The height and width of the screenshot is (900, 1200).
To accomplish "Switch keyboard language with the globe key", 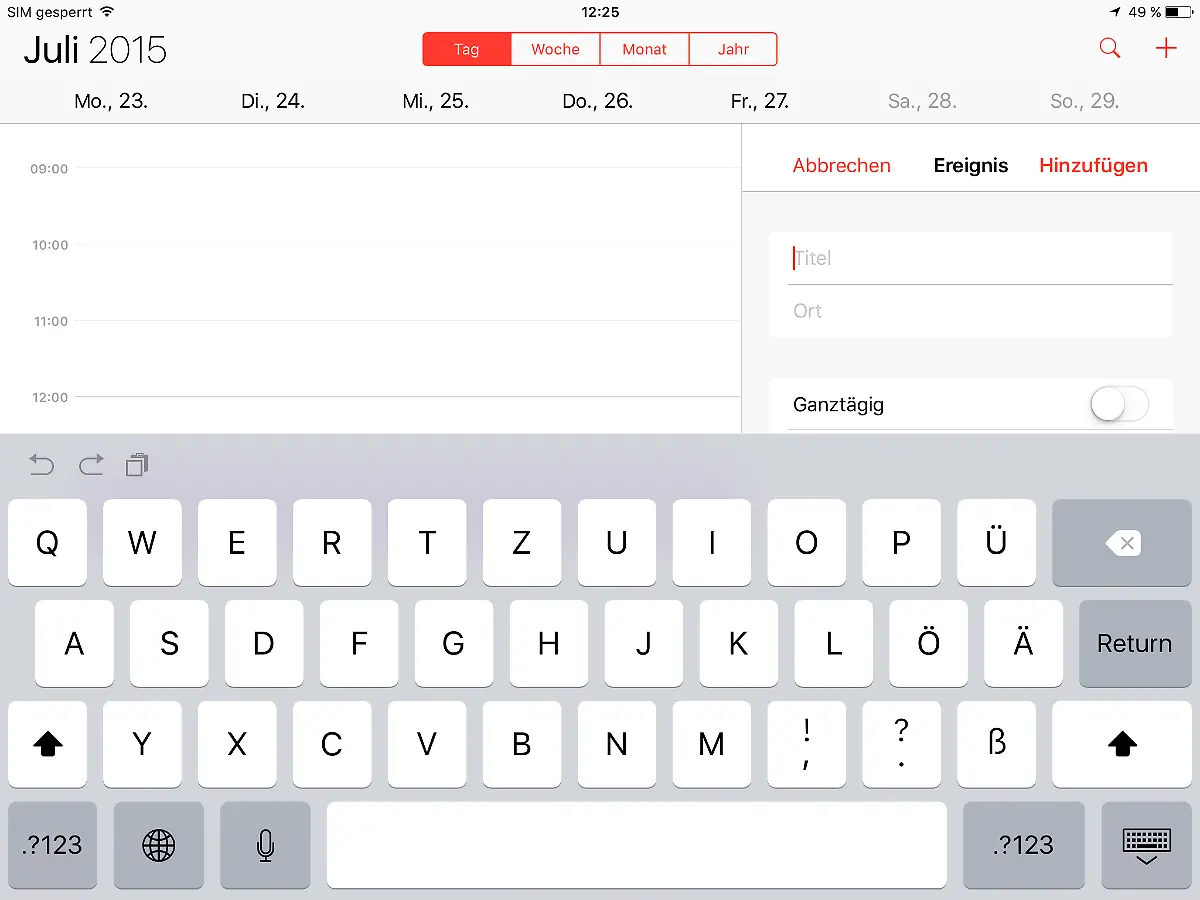I will [x=158, y=845].
